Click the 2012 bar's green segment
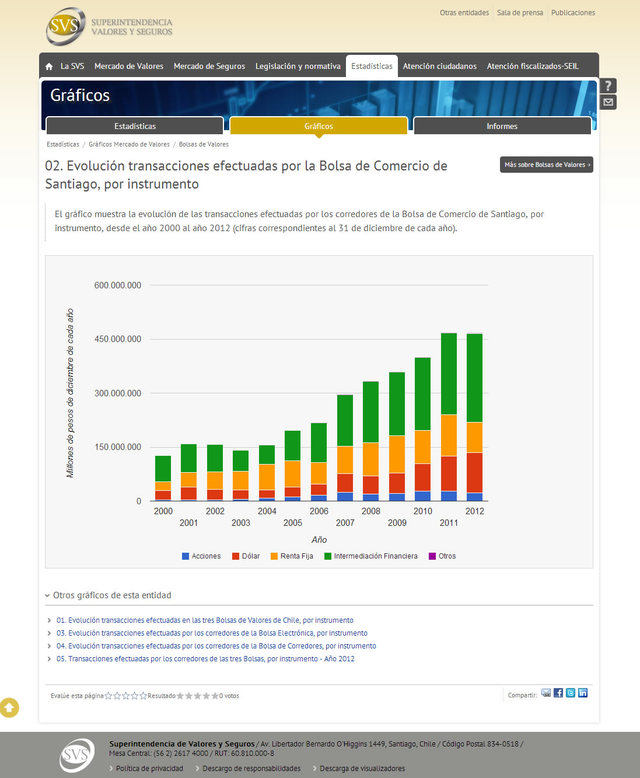This screenshot has height=778, width=640. tap(475, 378)
